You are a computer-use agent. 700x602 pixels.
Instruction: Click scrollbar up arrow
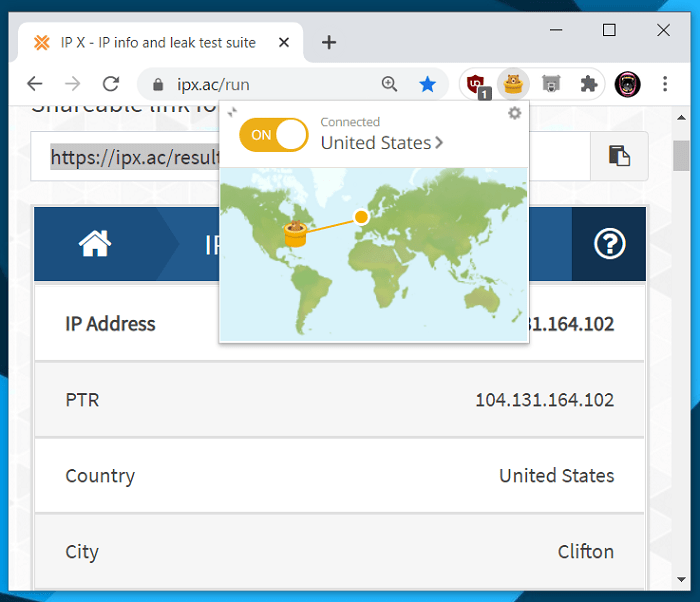pyautogui.click(x=681, y=118)
